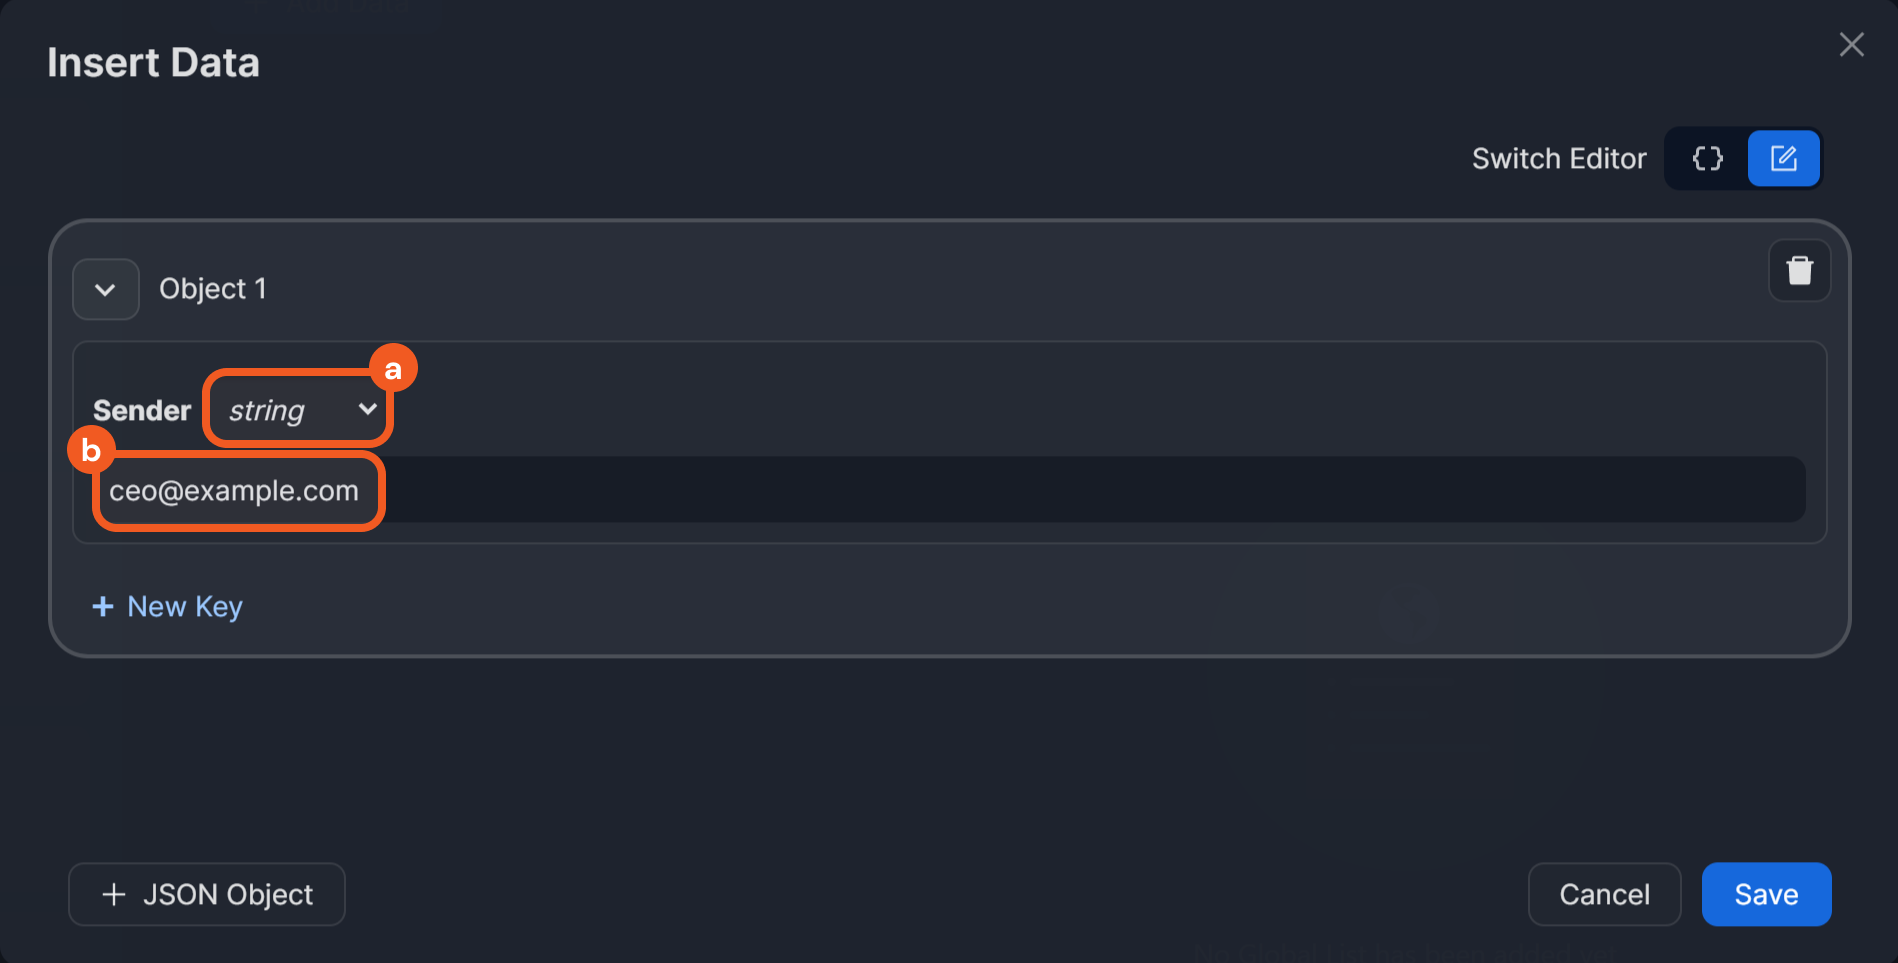The width and height of the screenshot is (1898, 963).
Task: Add a New Key to Object 1
Action: tap(168, 607)
